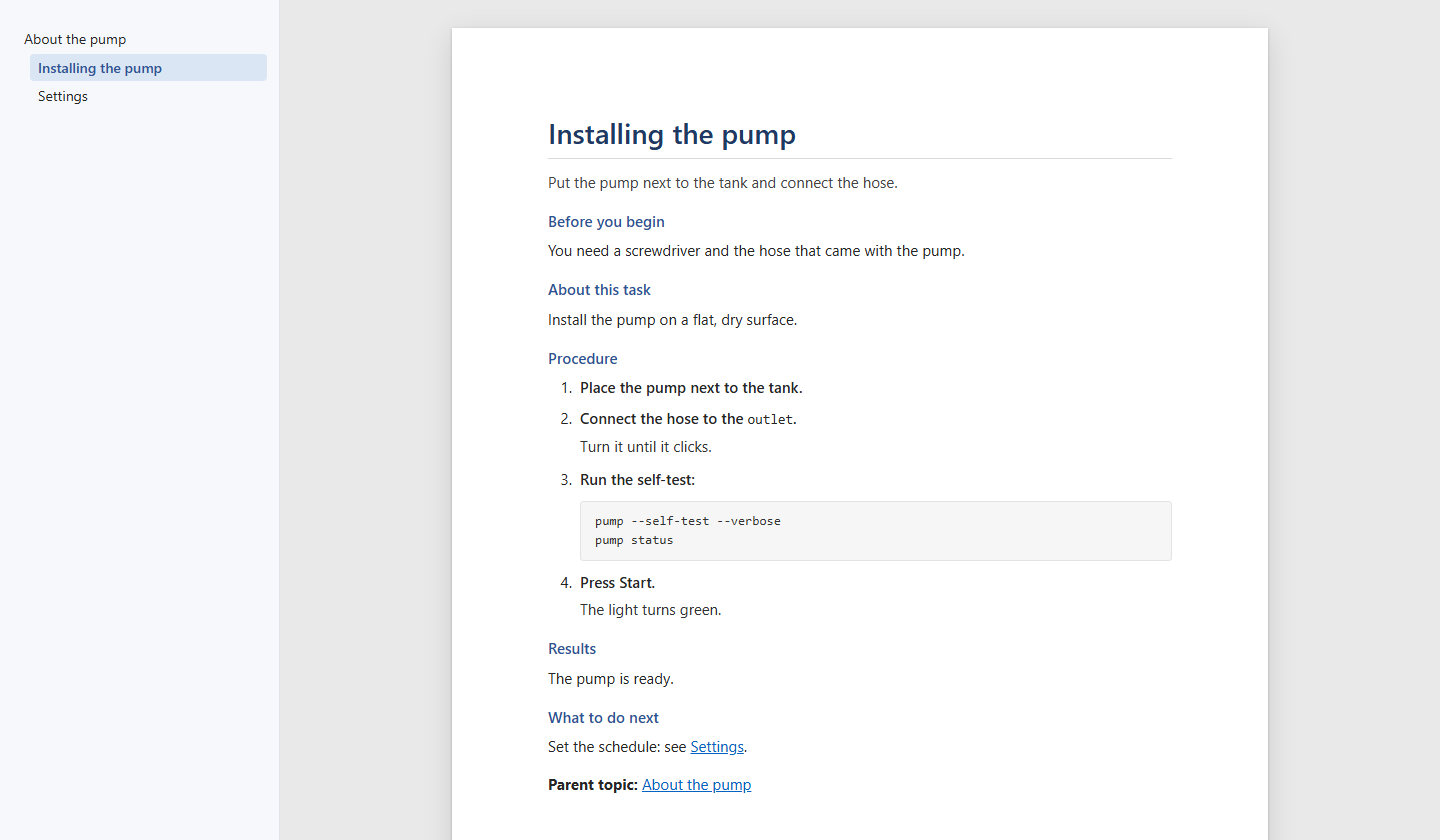This screenshot has width=1440, height=840.
Task: Go to the Parent topic link 'About the pump'
Action: point(696,785)
